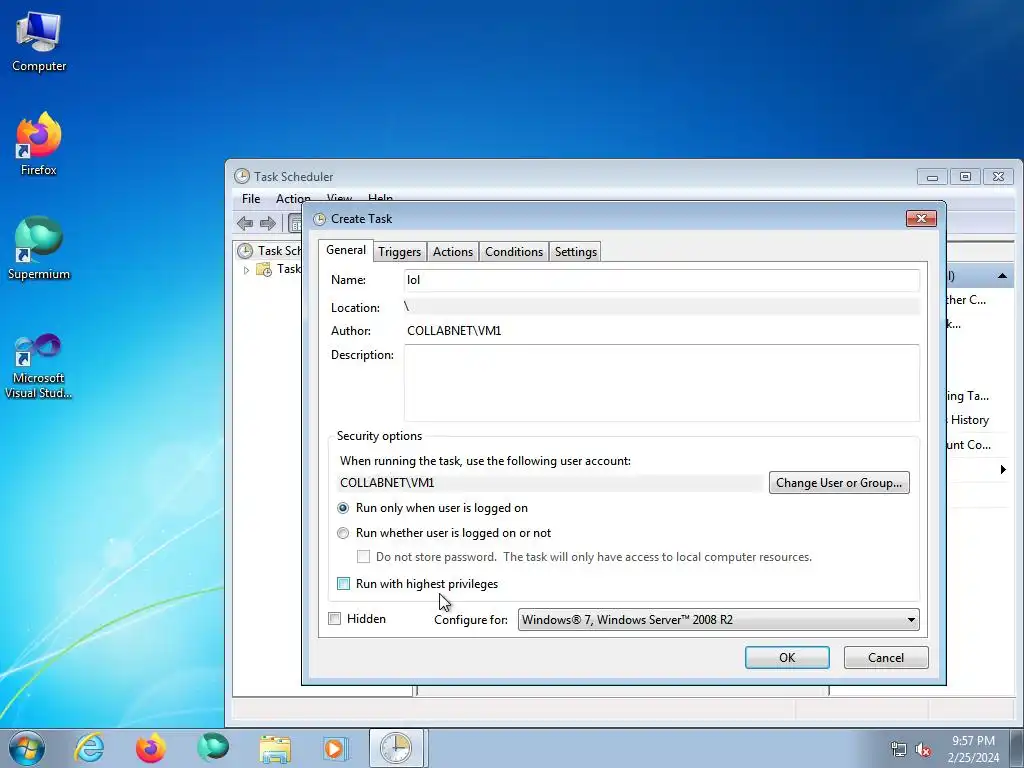
Task: Open the Computer desktop icon
Action: (x=39, y=42)
